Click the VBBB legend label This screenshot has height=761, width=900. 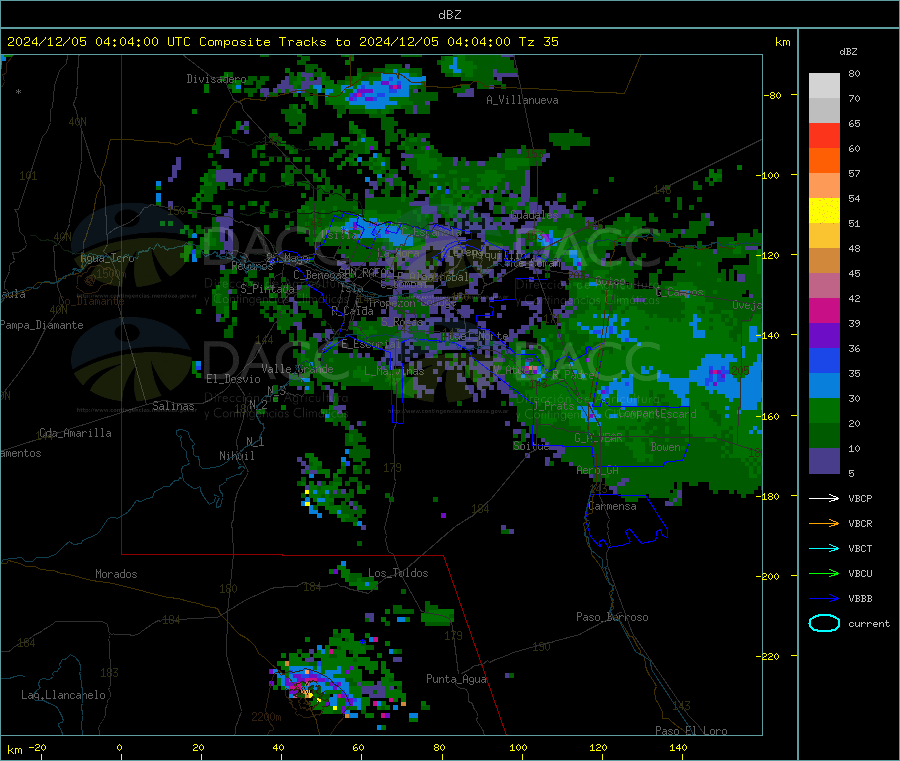(x=860, y=599)
